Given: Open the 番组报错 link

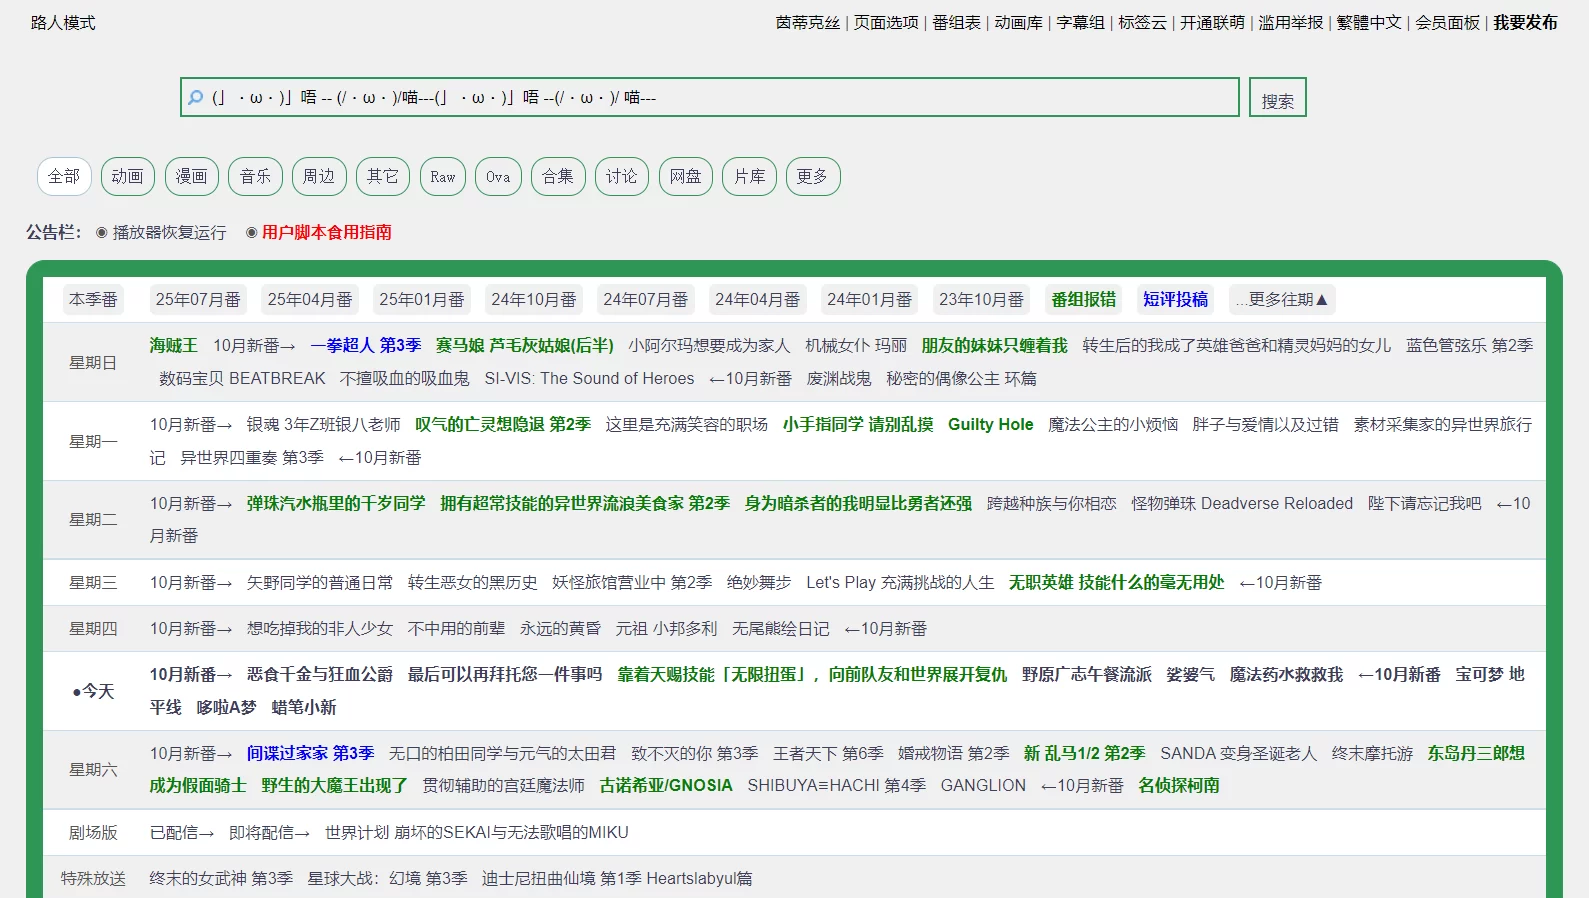Looking at the screenshot, I should [1083, 299].
